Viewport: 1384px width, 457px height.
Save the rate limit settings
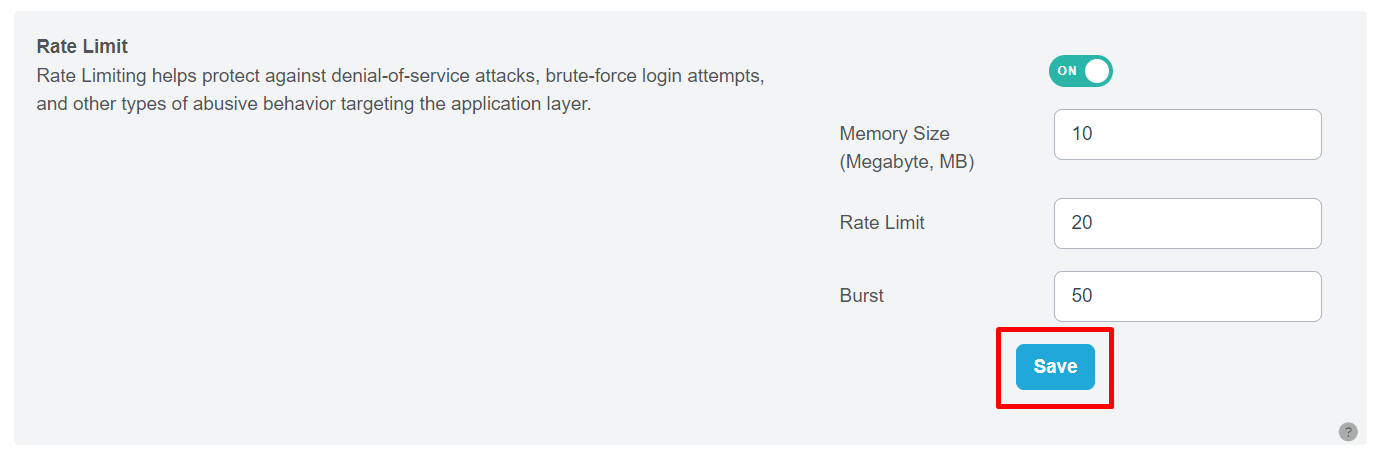[x=1055, y=367]
